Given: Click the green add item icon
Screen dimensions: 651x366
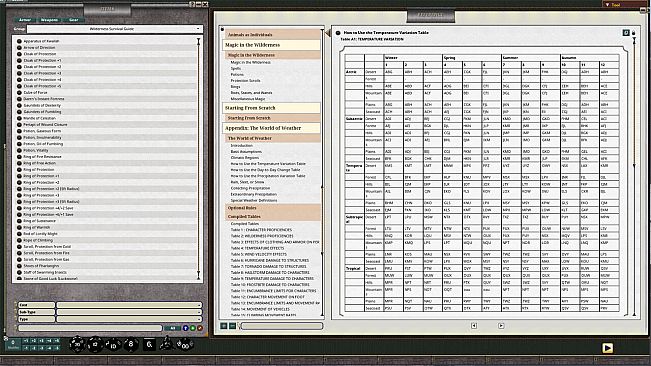Looking at the screenshot, I should 193,328.
